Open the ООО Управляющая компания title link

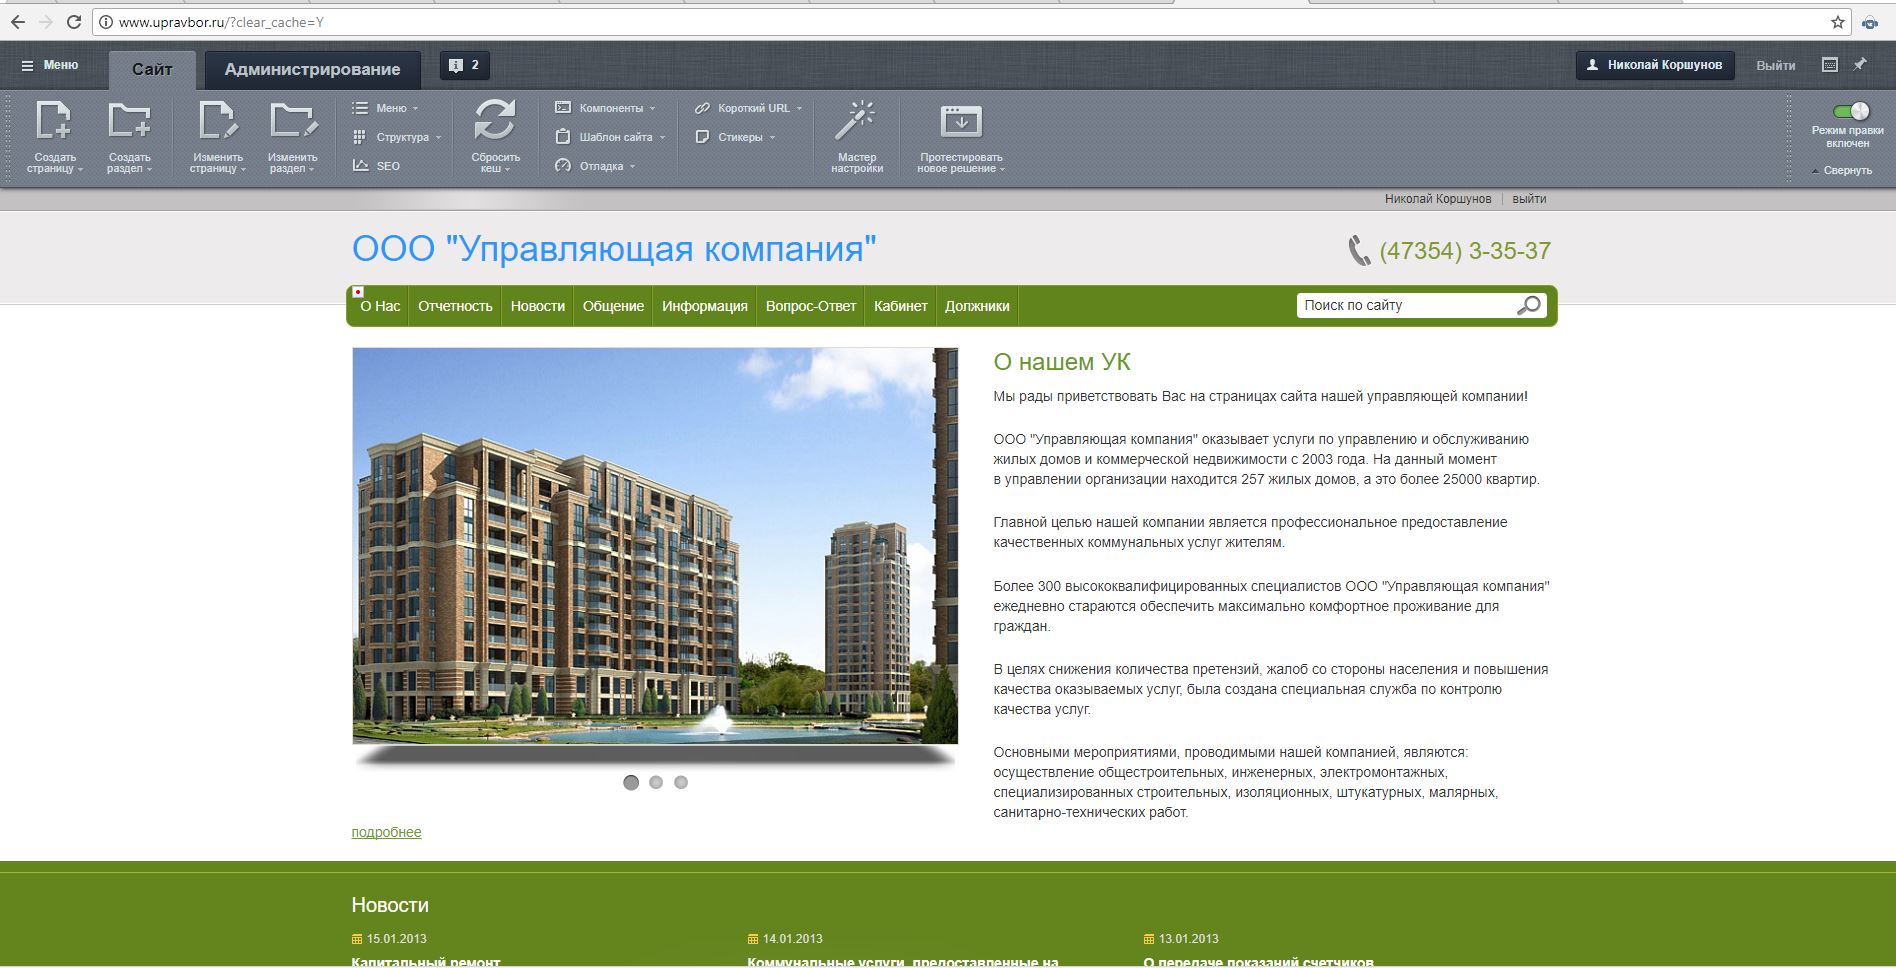(x=614, y=248)
